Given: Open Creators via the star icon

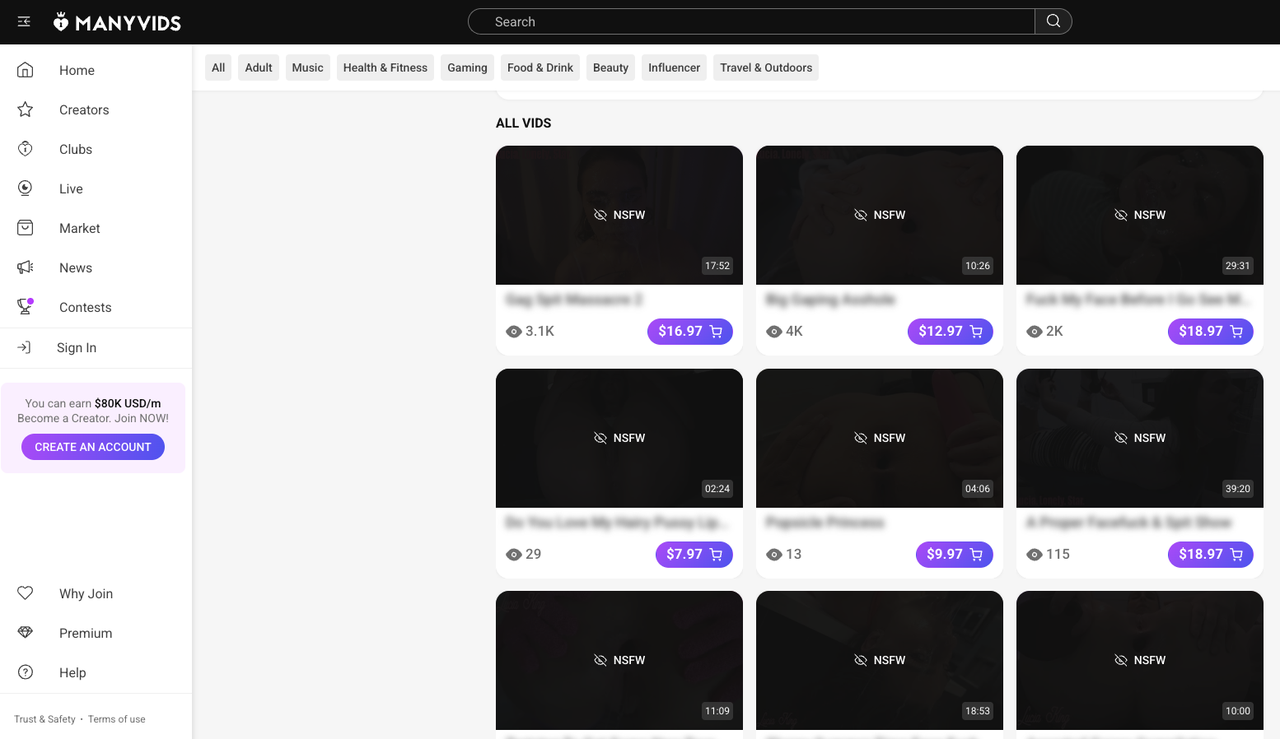Looking at the screenshot, I should (25, 110).
